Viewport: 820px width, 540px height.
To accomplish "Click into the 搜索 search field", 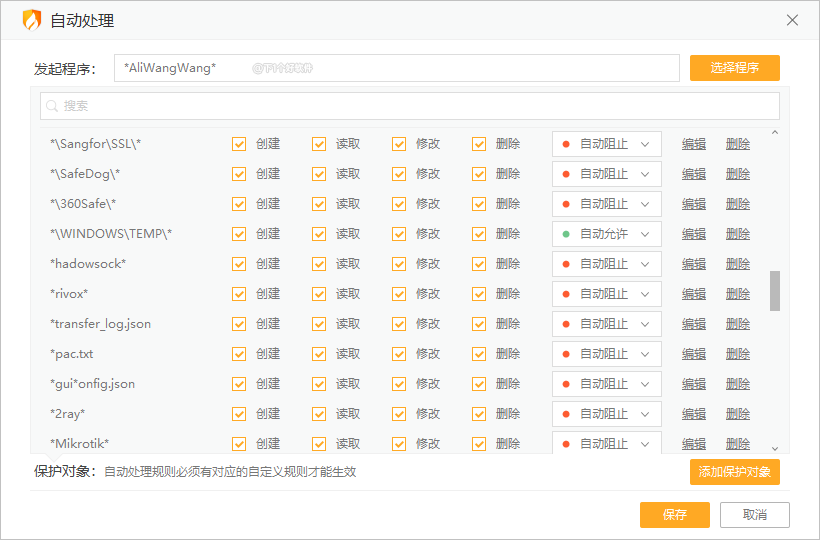I will 410,106.
